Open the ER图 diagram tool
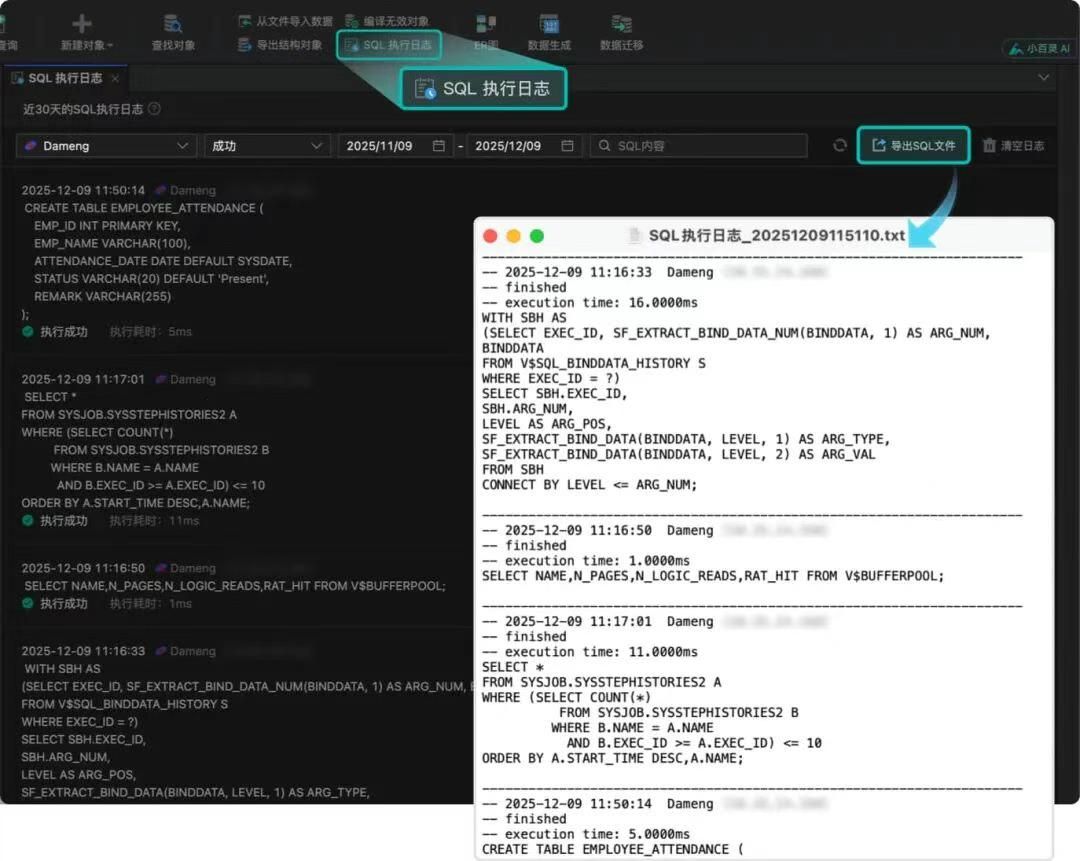 [486, 33]
